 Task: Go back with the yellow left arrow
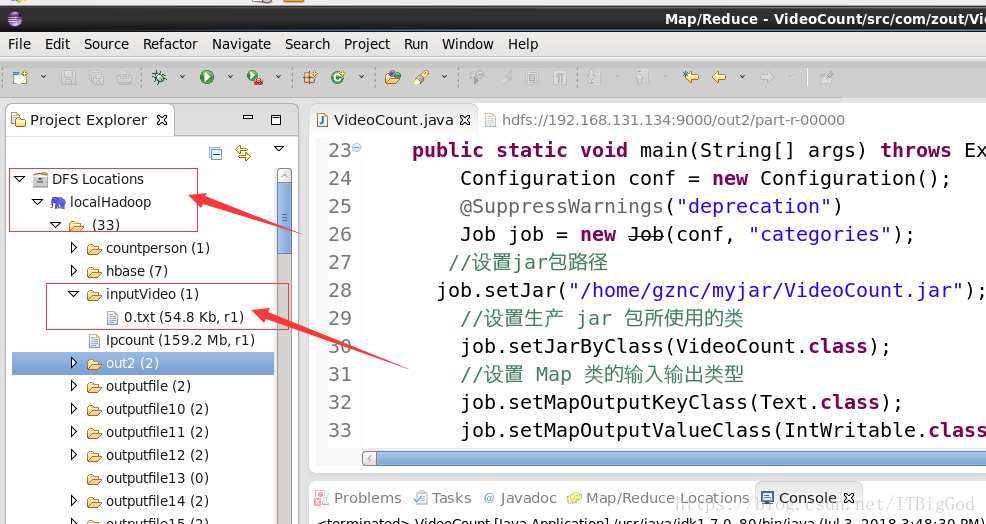point(719,77)
